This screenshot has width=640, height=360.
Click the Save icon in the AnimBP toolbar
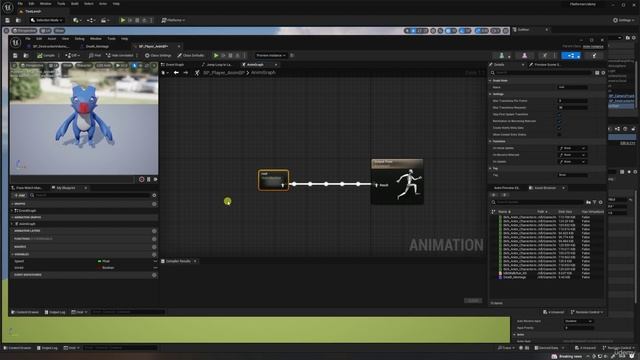[x=15, y=56]
